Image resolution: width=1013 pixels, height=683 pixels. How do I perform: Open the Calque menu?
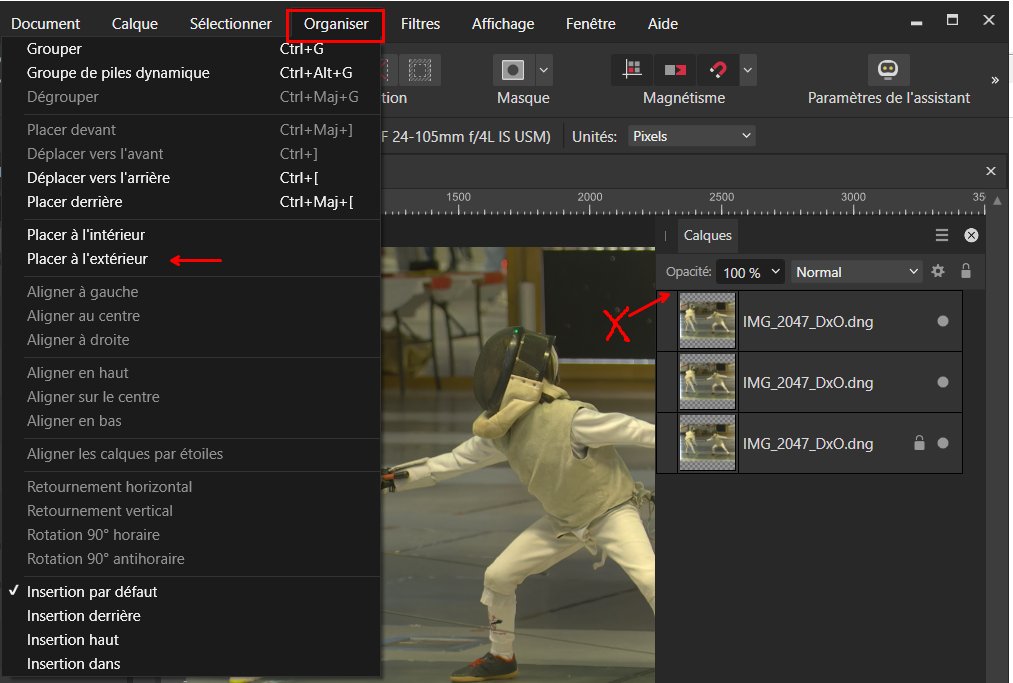point(134,24)
